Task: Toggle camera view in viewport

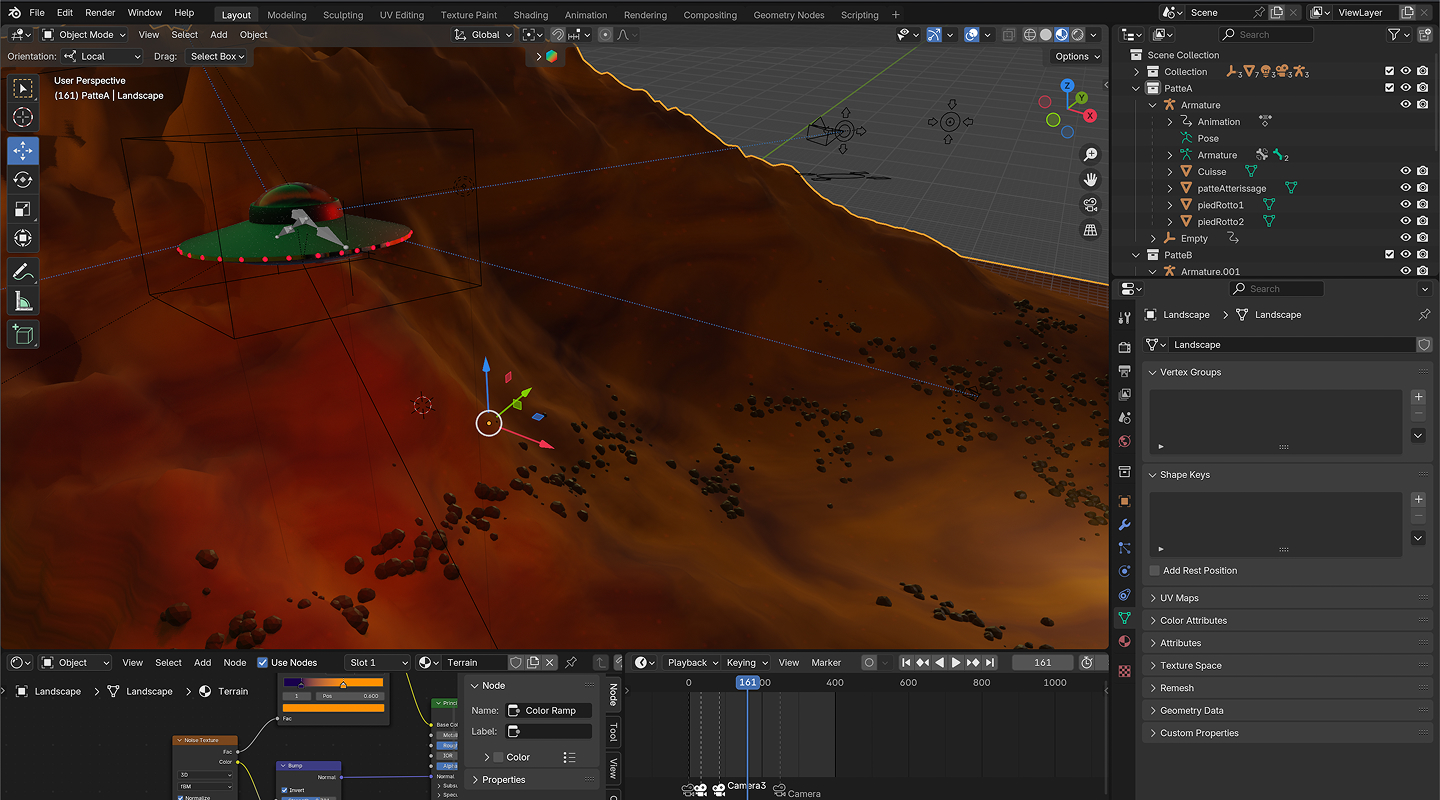Action: click(x=1090, y=205)
